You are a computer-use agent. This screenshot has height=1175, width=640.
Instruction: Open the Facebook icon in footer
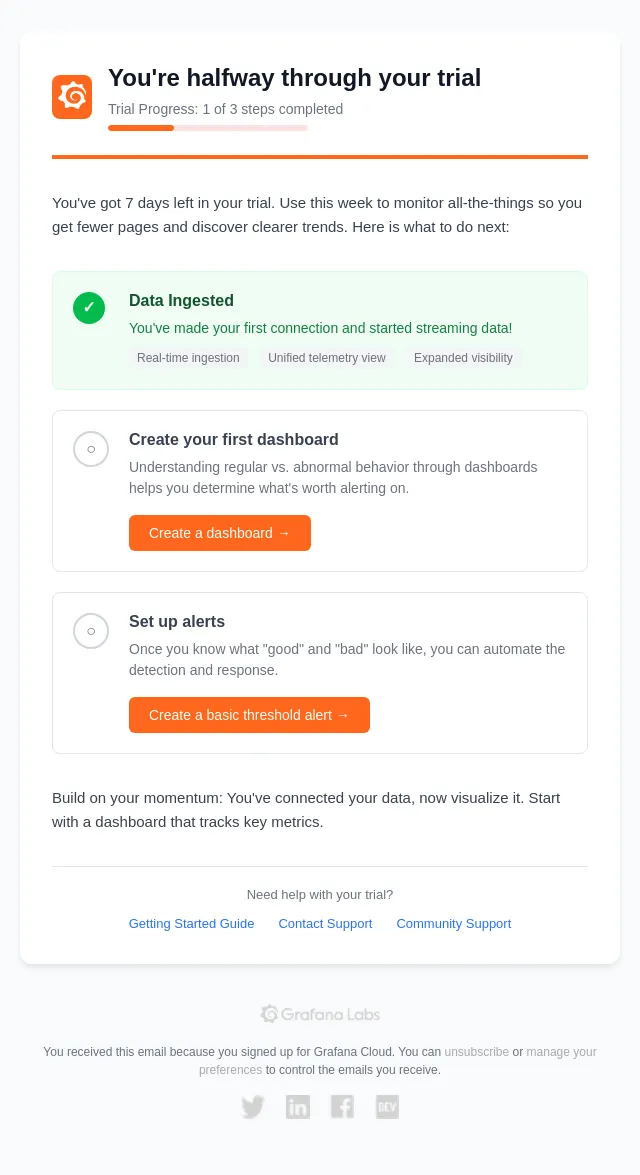[x=342, y=1107]
